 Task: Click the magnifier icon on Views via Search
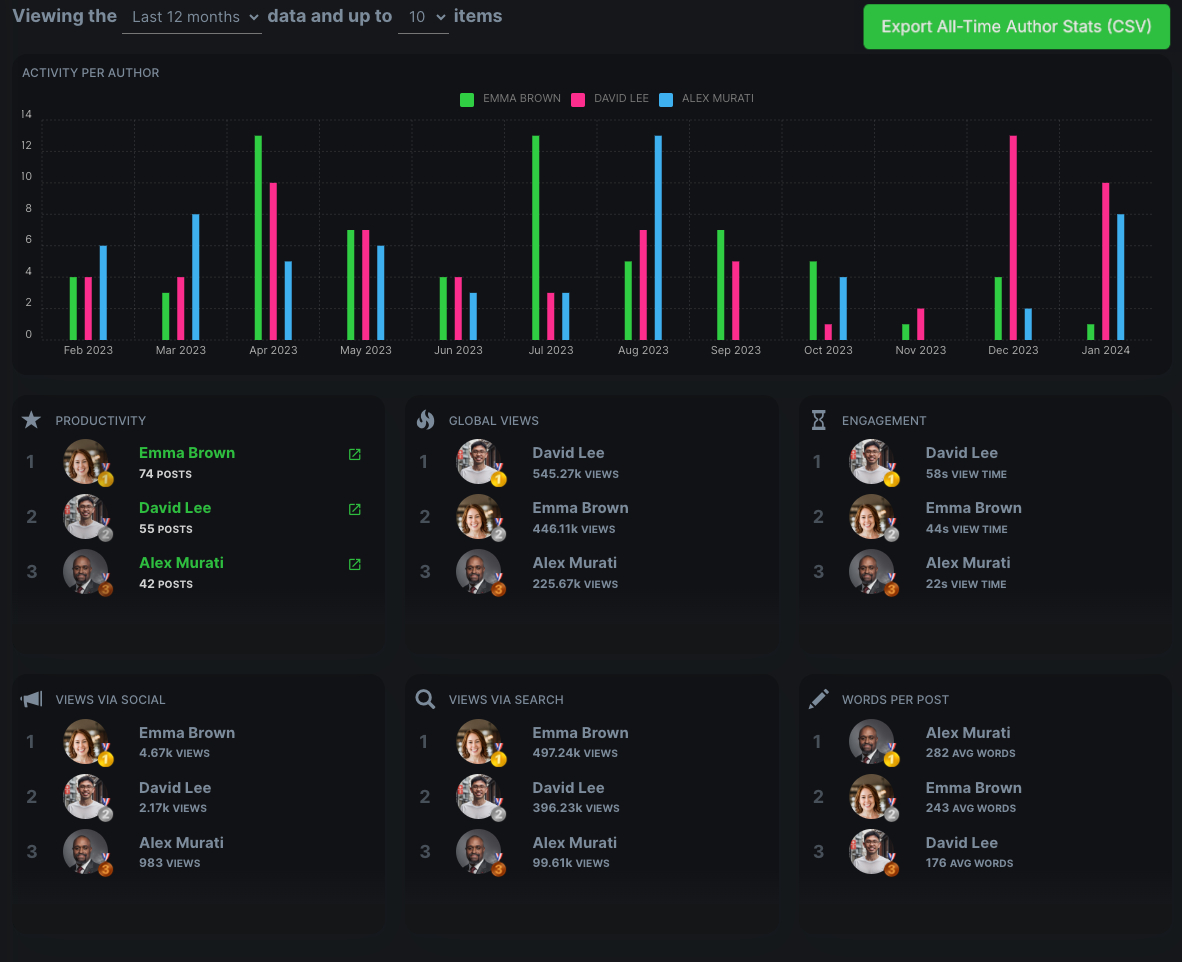pos(425,698)
